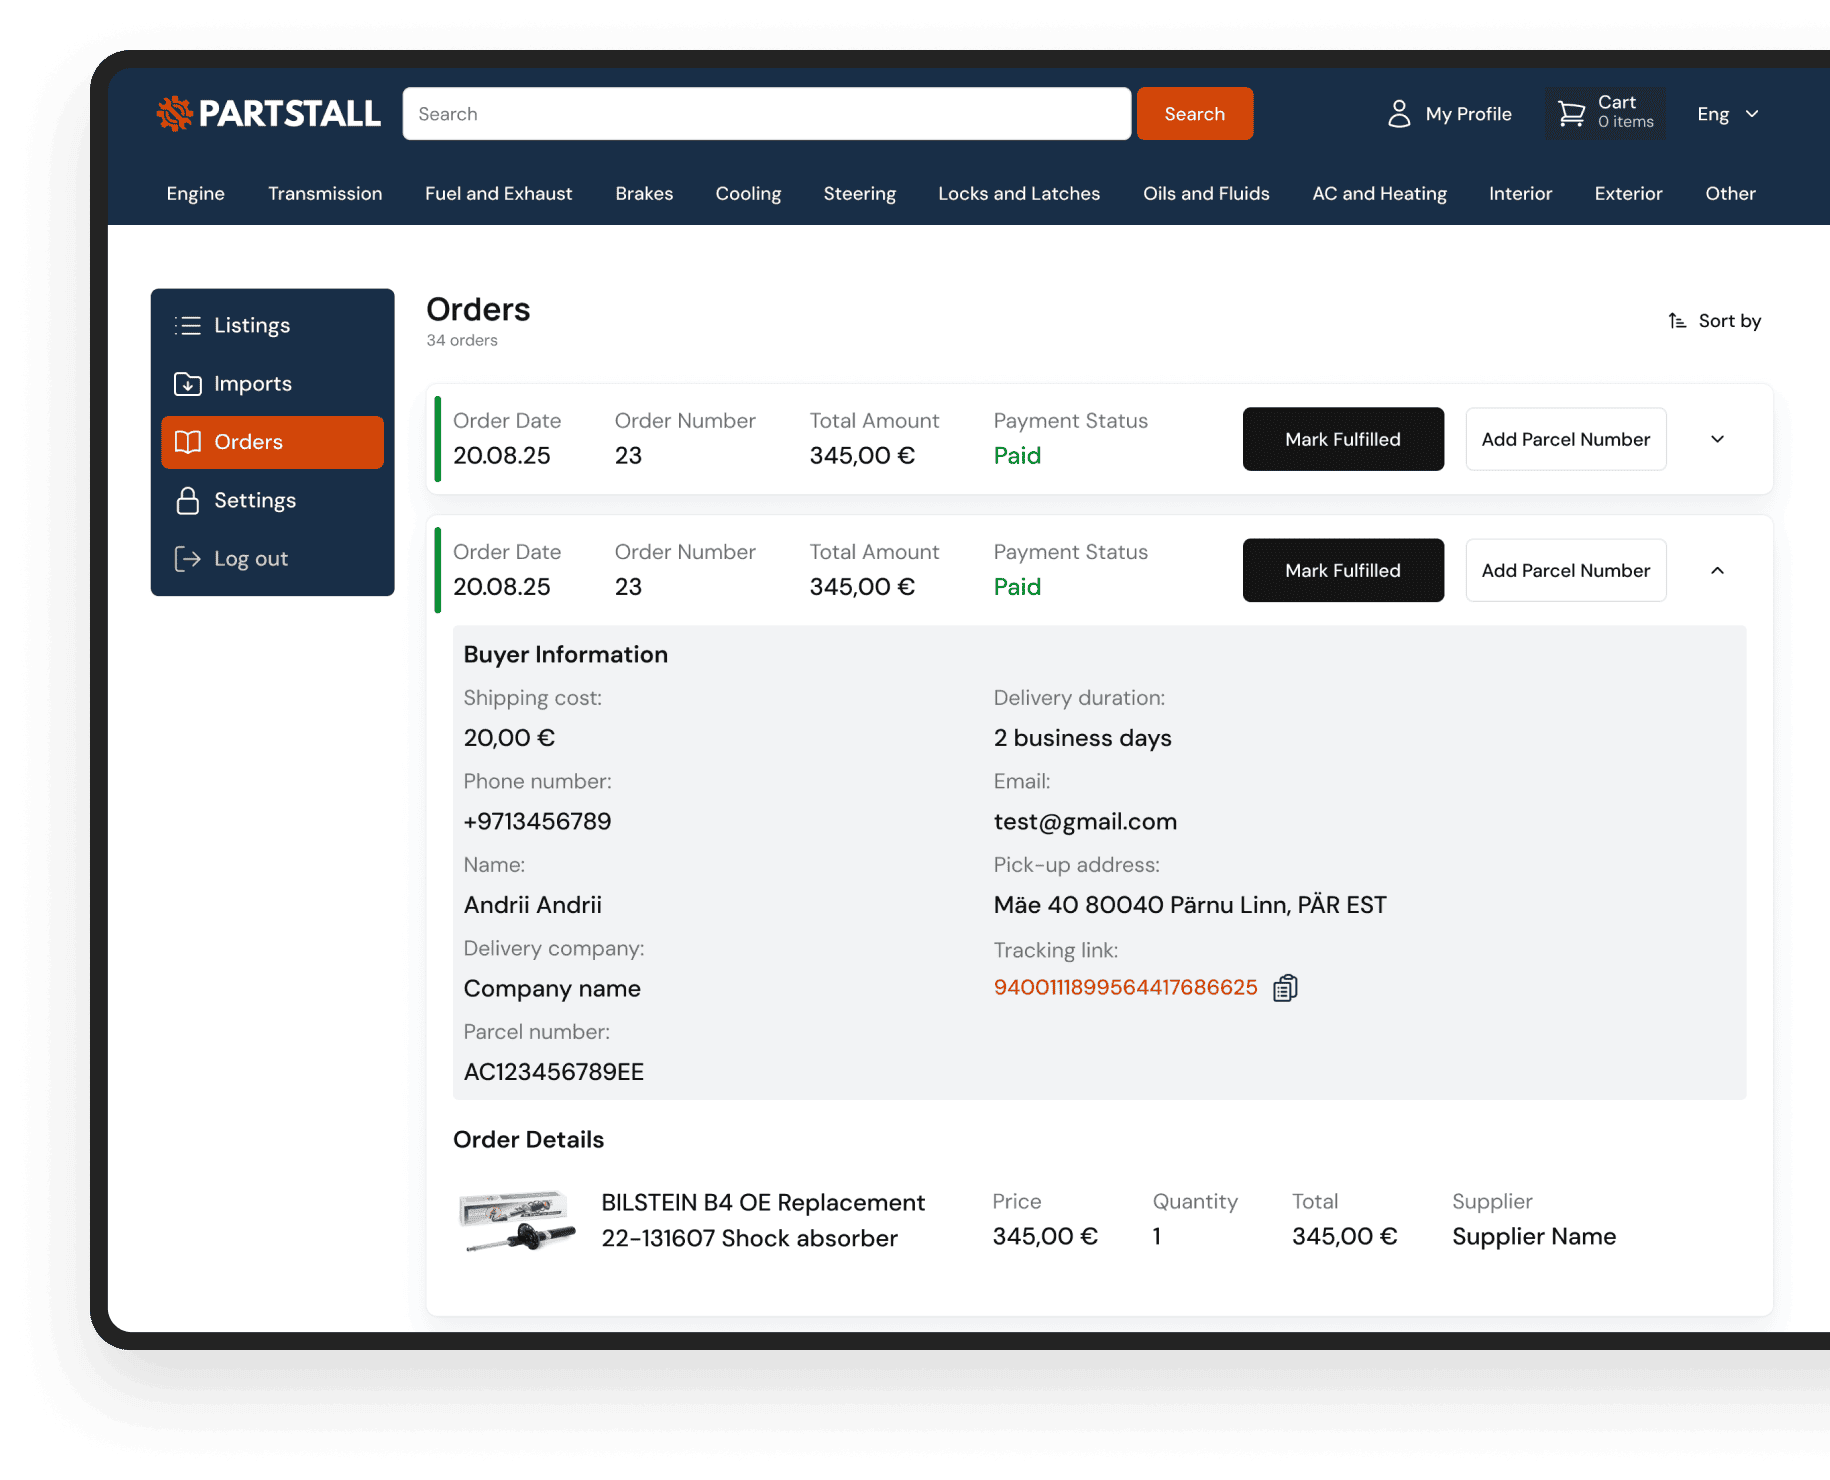
Task: Click the Orders book icon in sidebar
Action: tap(188, 442)
